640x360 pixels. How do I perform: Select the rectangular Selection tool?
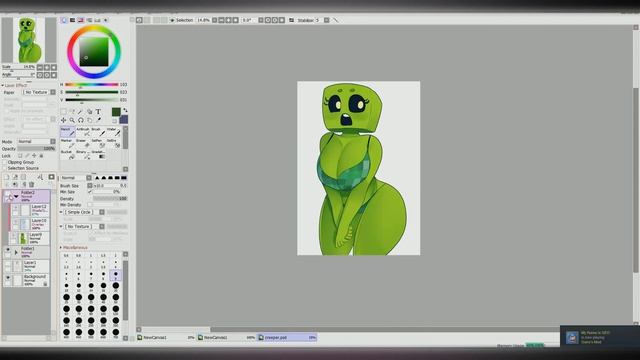click(63, 111)
